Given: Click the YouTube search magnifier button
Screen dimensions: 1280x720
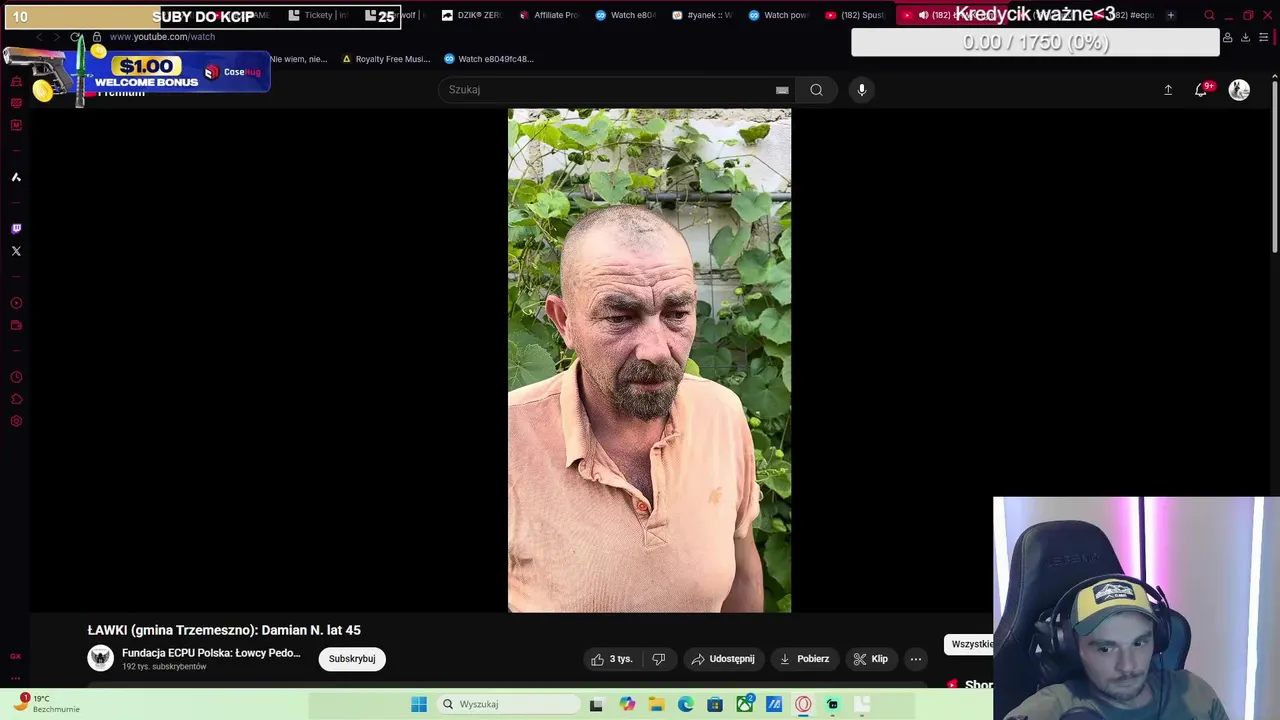Looking at the screenshot, I should (816, 90).
